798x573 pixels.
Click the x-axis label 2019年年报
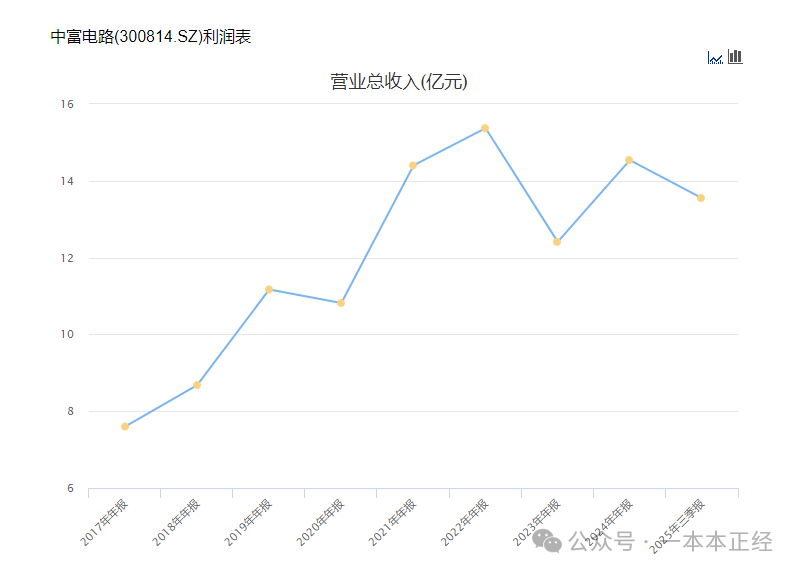(x=248, y=523)
